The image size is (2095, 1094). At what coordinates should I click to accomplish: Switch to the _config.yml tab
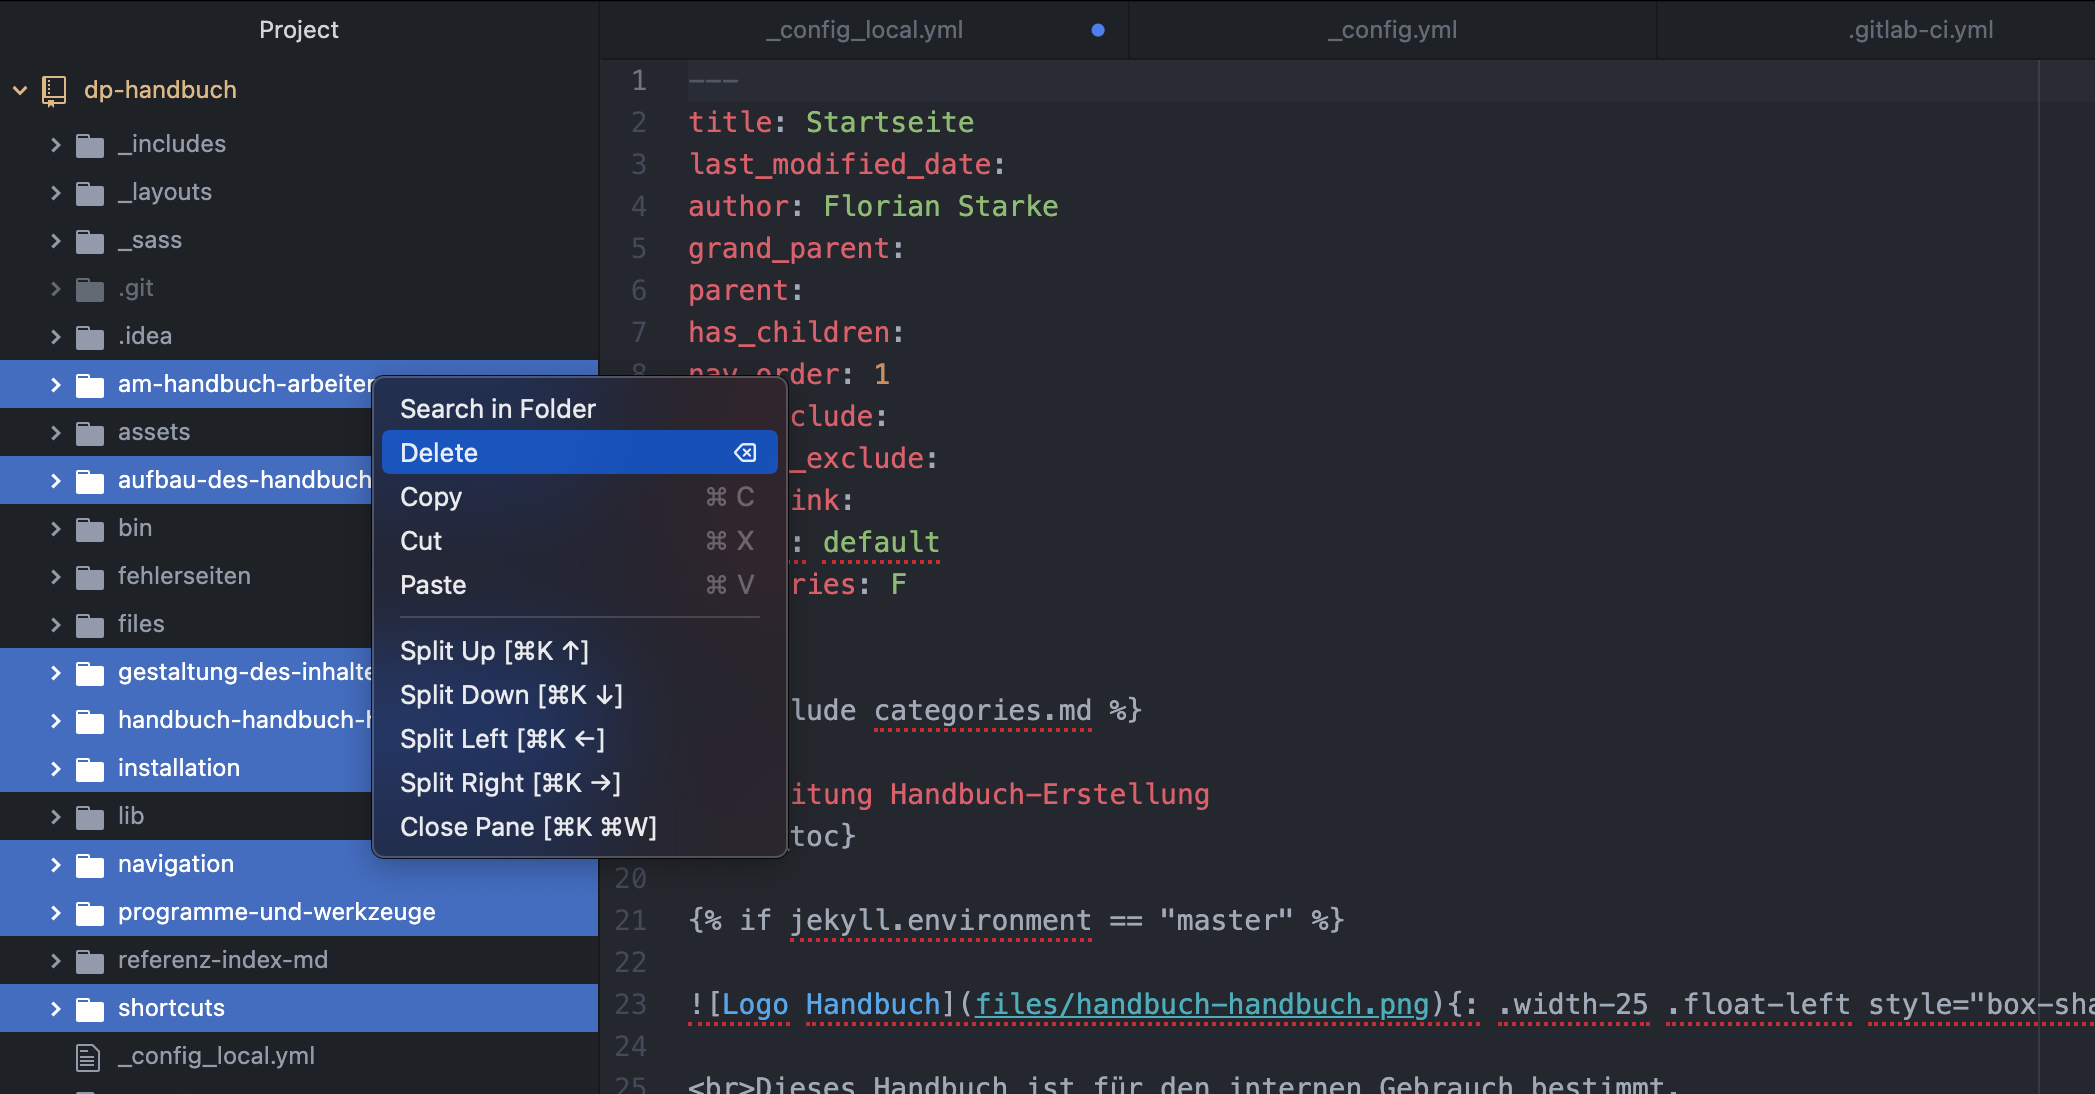pos(1392,30)
